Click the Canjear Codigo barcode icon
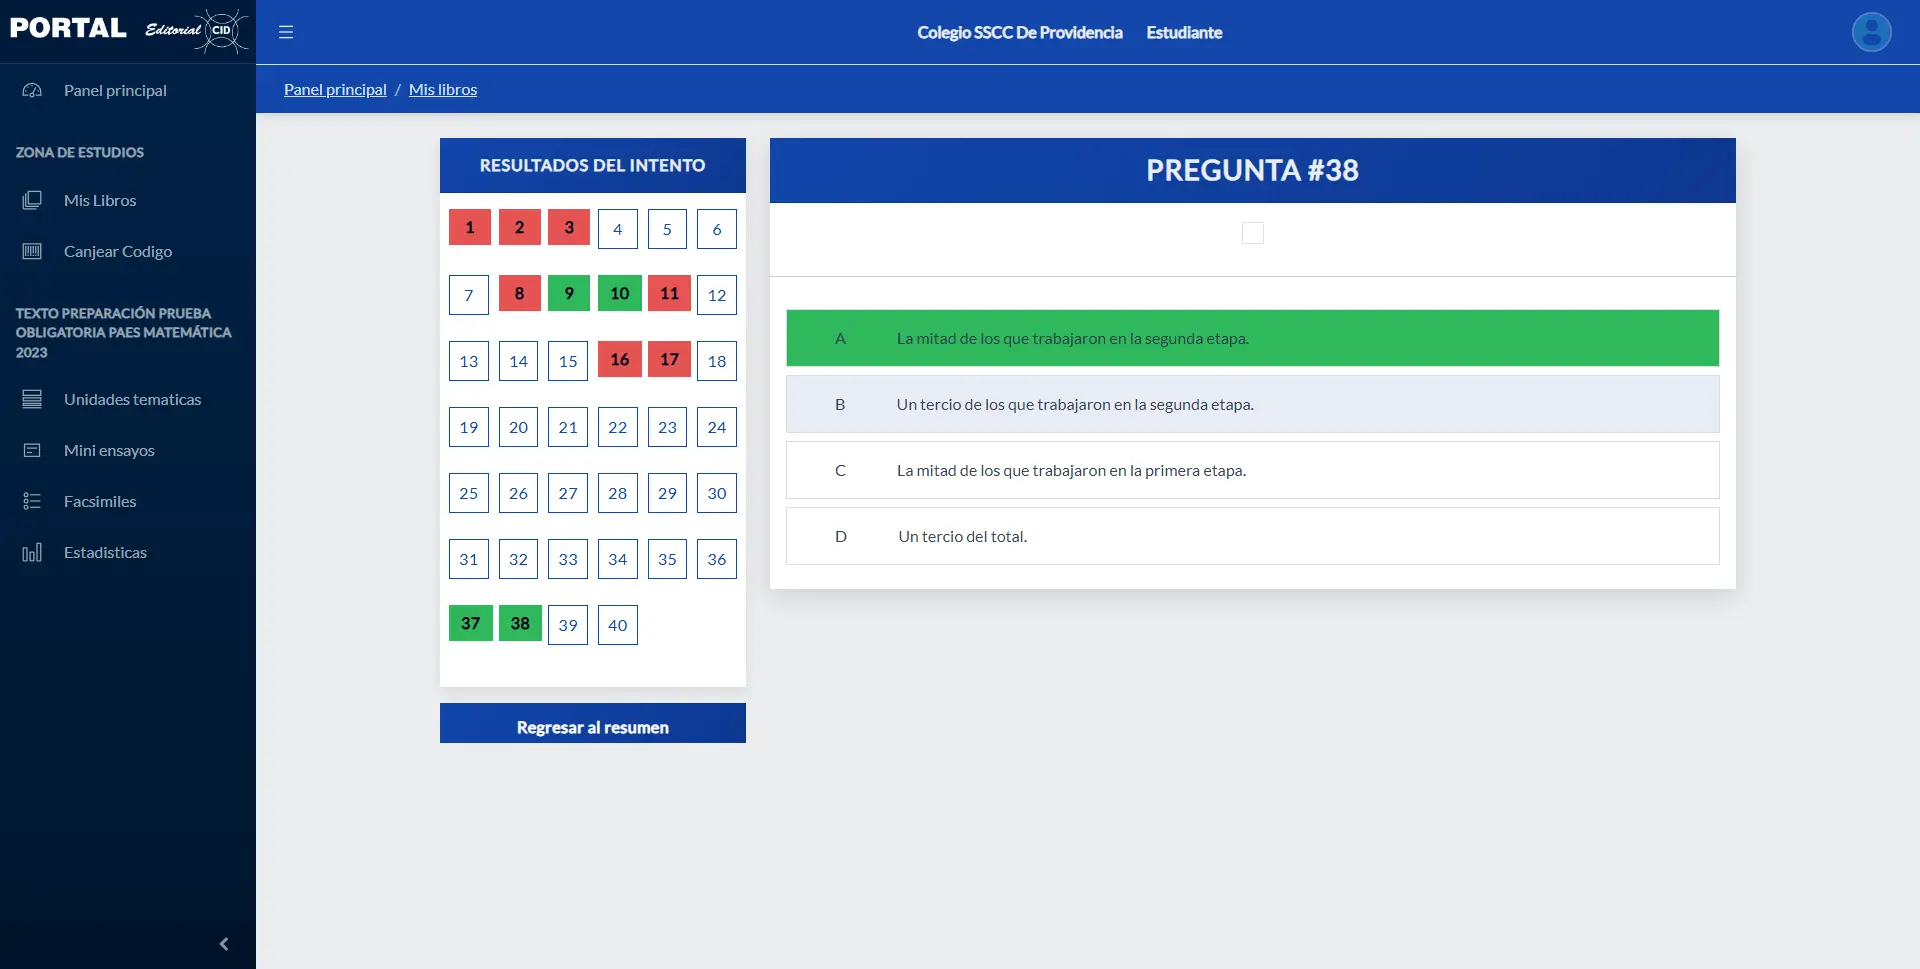This screenshot has height=969, width=1920. (32, 251)
